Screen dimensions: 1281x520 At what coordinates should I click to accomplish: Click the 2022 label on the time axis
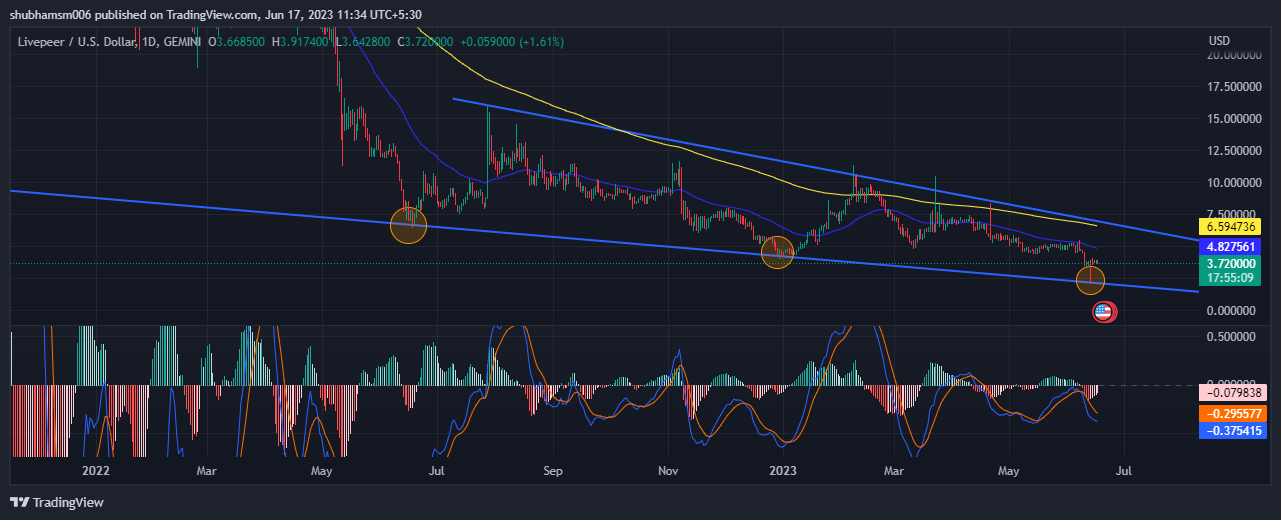pyautogui.click(x=96, y=469)
